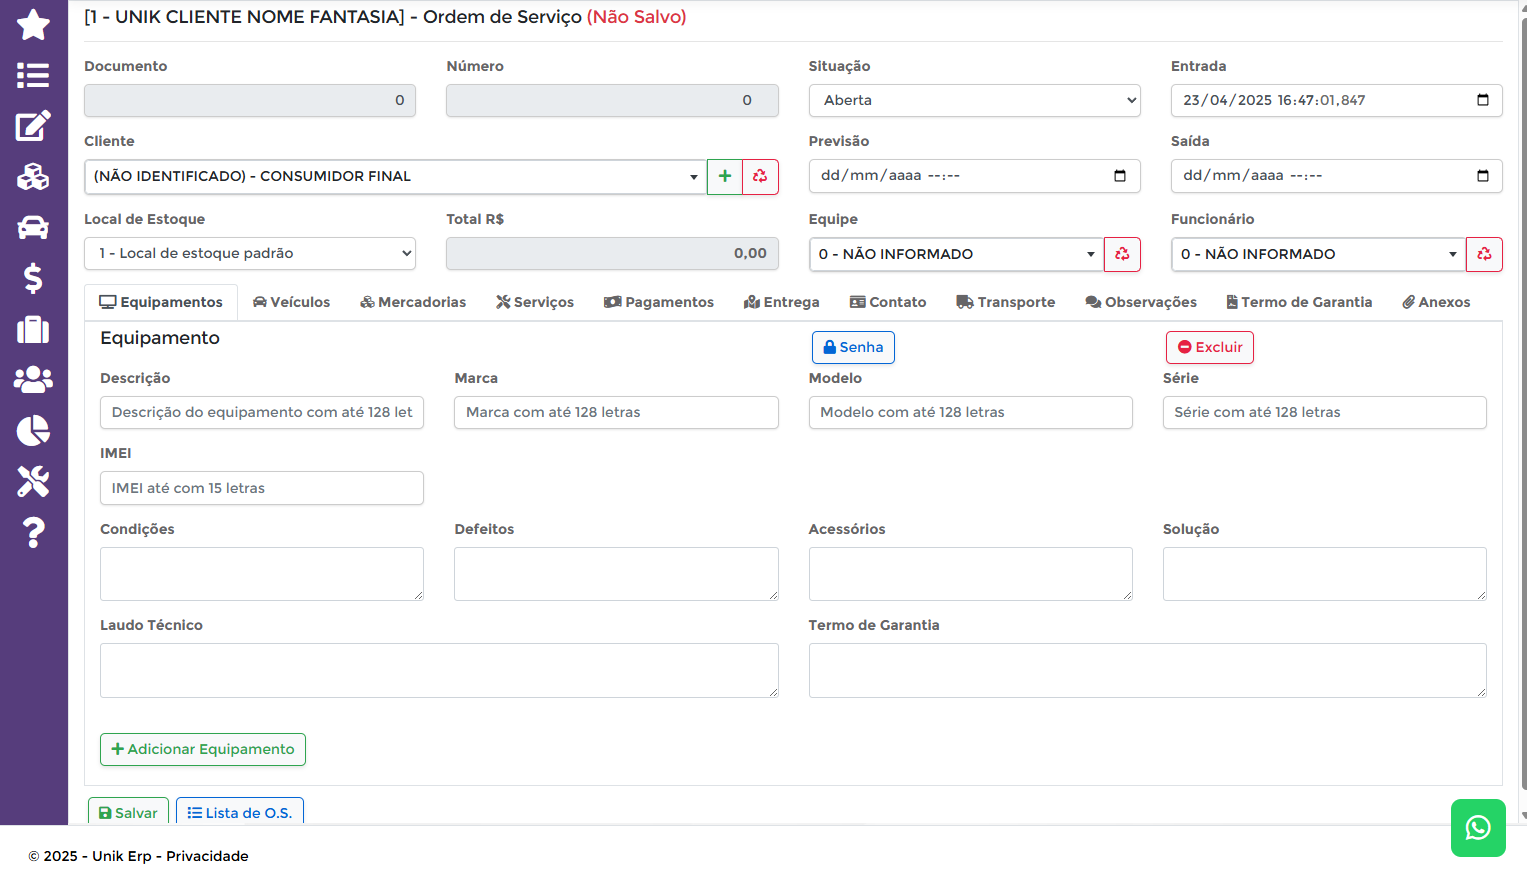Open the users group sidebar icon

click(x=33, y=380)
